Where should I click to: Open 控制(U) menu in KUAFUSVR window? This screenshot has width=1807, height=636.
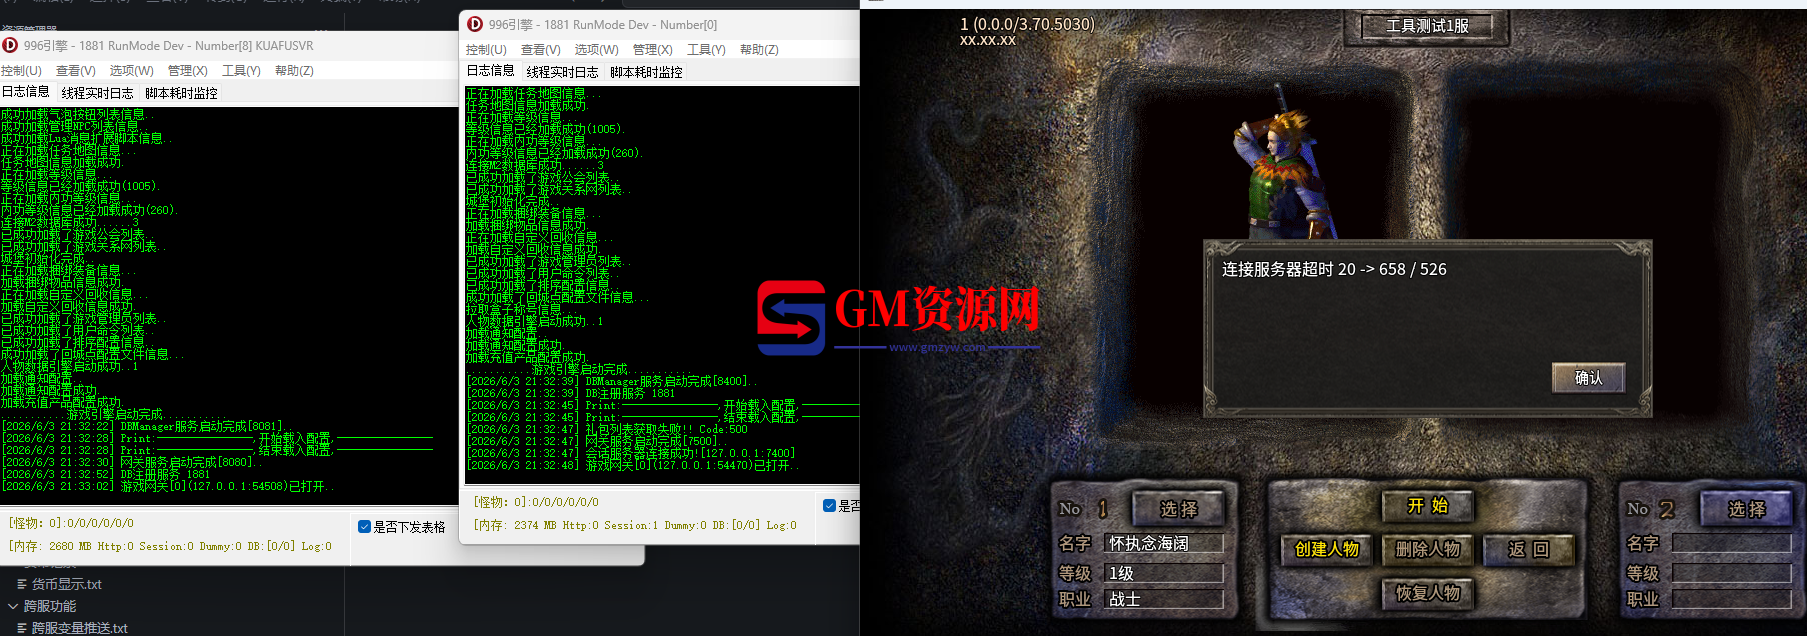21,71
